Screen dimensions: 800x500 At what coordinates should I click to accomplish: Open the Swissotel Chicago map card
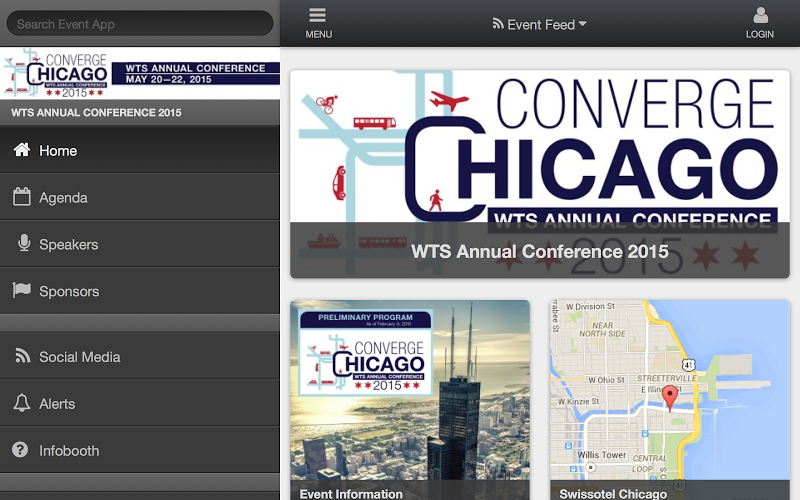pyautogui.click(x=670, y=400)
